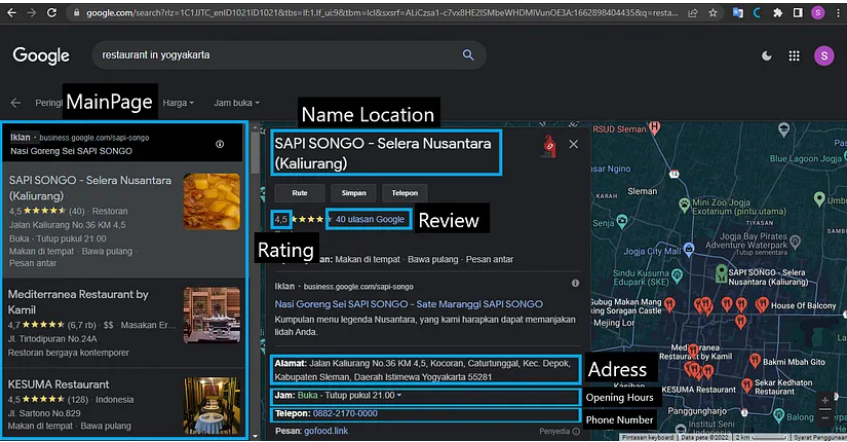Open the Harga filter dropdown
Viewport: 847px width, 442px height.
pos(178,103)
